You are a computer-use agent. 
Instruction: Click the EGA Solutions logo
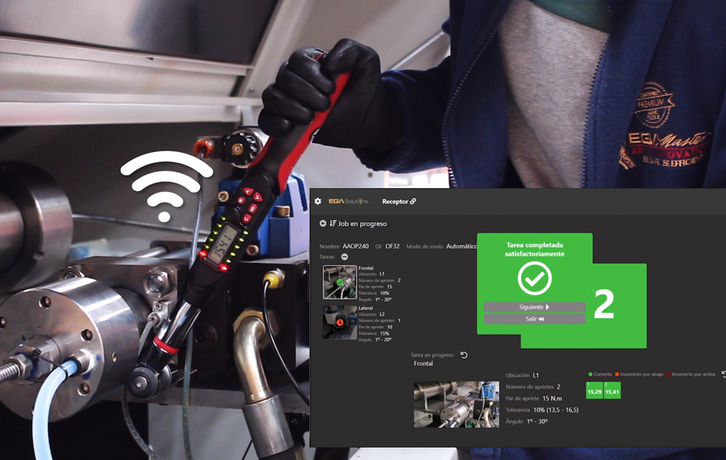click(x=349, y=201)
